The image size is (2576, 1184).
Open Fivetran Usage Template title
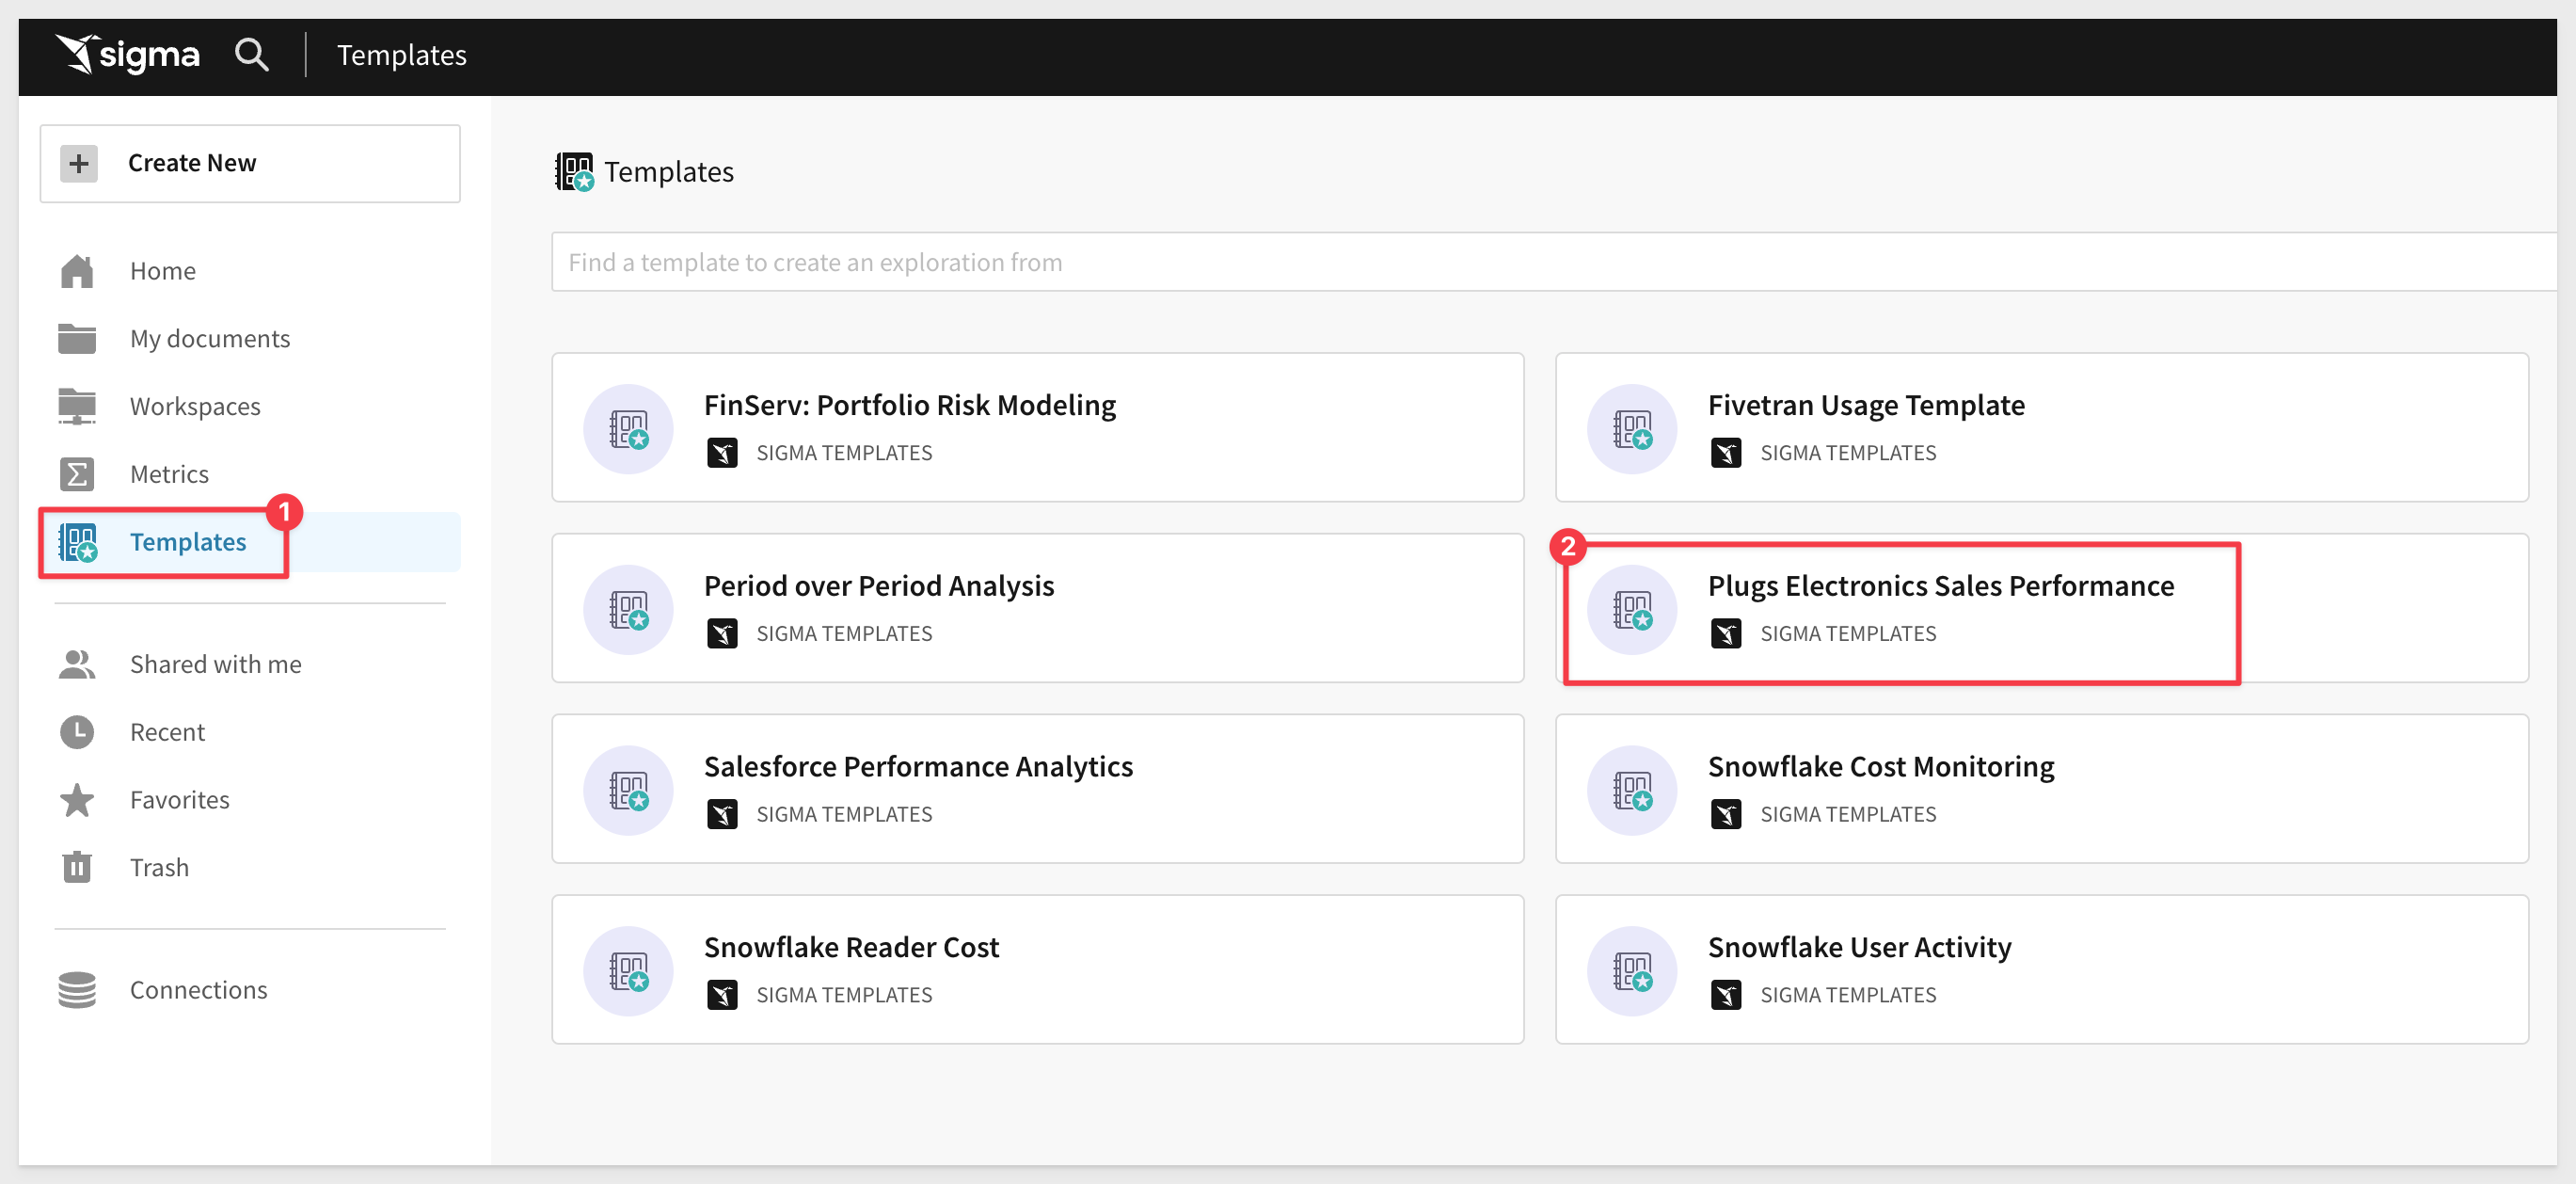point(1866,405)
